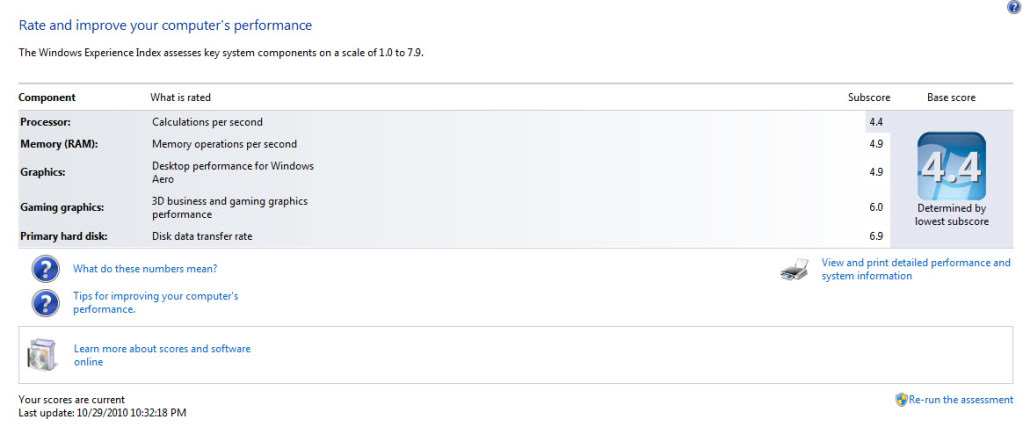Click the Primary hard disk row label

pyautogui.click(x=63, y=236)
